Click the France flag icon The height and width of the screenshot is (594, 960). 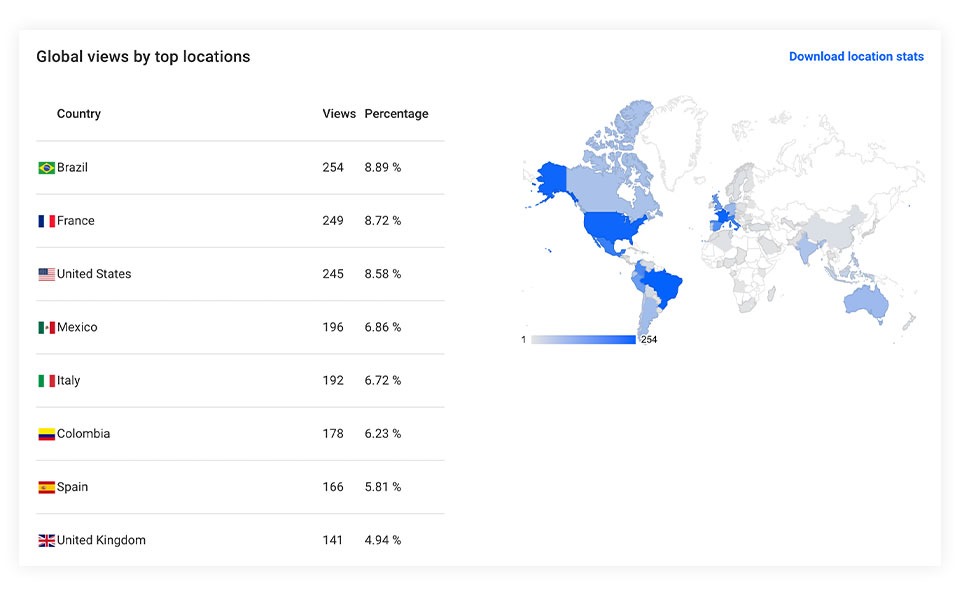tap(47, 221)
